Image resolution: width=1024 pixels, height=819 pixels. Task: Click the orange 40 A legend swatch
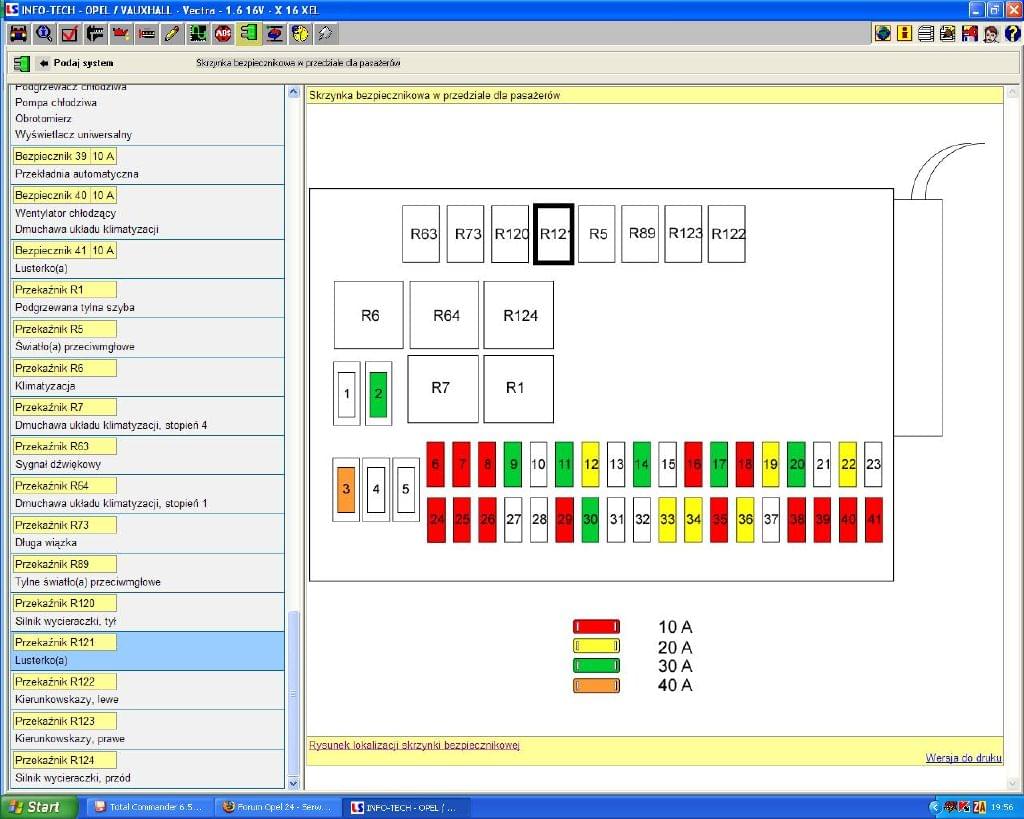coord(596,686)
